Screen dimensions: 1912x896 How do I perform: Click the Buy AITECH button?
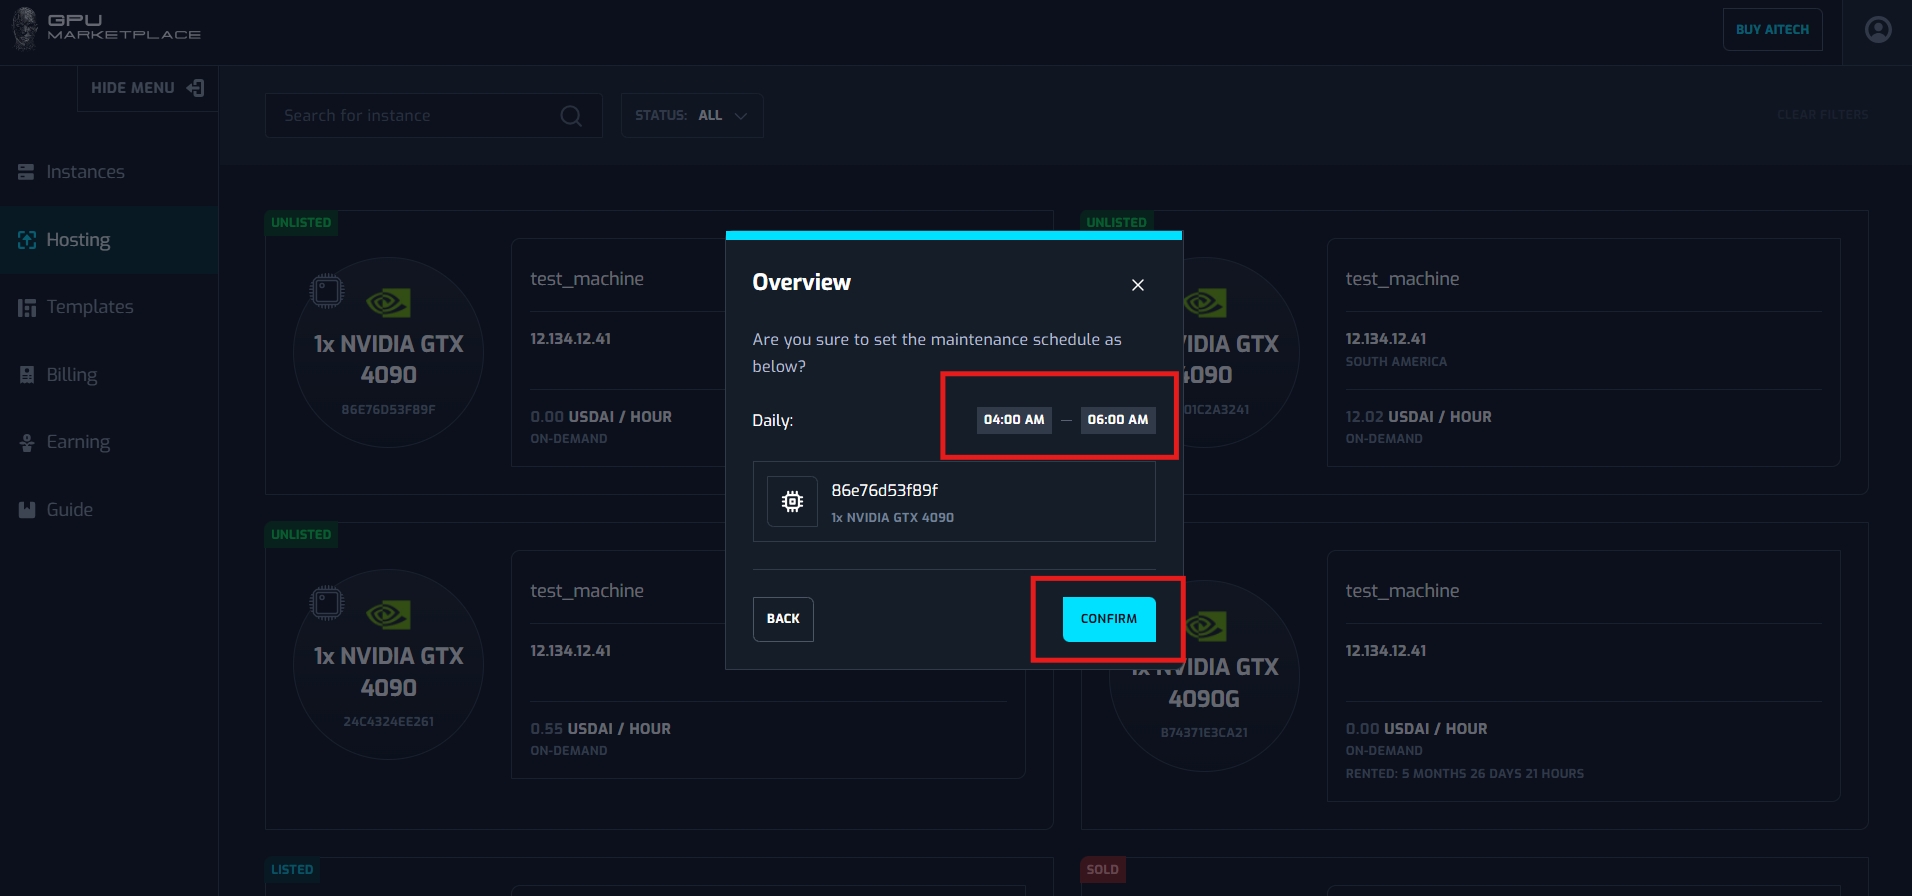tap(1771, 30)
